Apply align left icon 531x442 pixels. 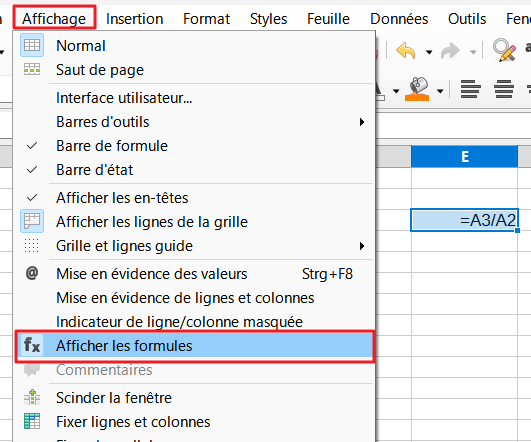pos(471,89)
